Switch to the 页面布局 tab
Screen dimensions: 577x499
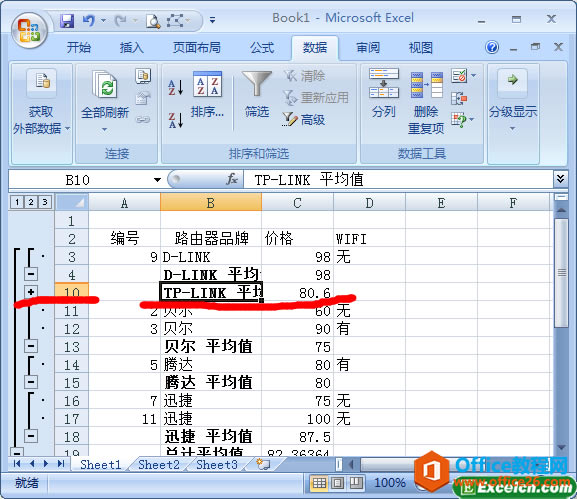click(197, 47)
